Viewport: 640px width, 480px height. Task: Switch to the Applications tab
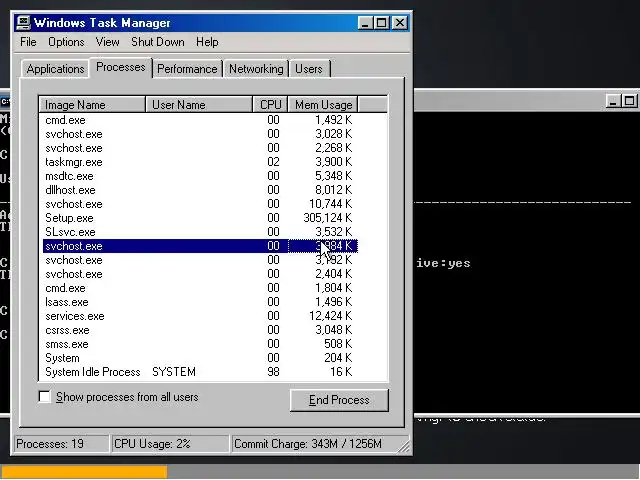coord(55,69)
